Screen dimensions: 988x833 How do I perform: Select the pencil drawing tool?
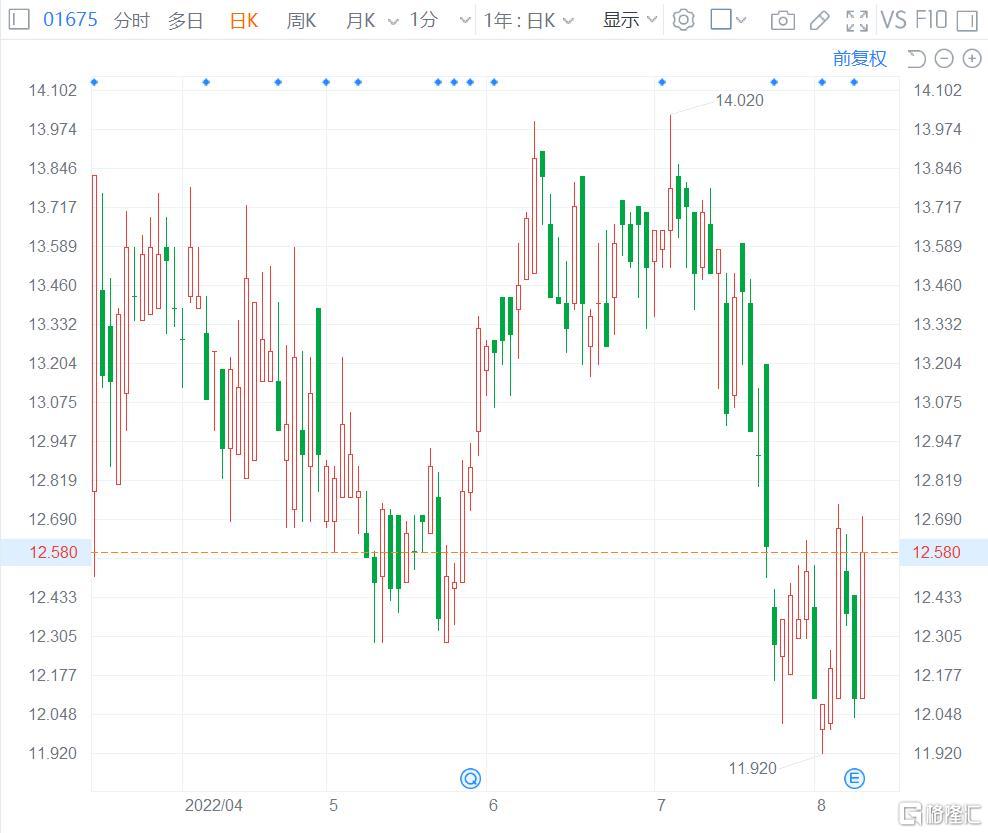pyautogui.click(x=819, y=20)
